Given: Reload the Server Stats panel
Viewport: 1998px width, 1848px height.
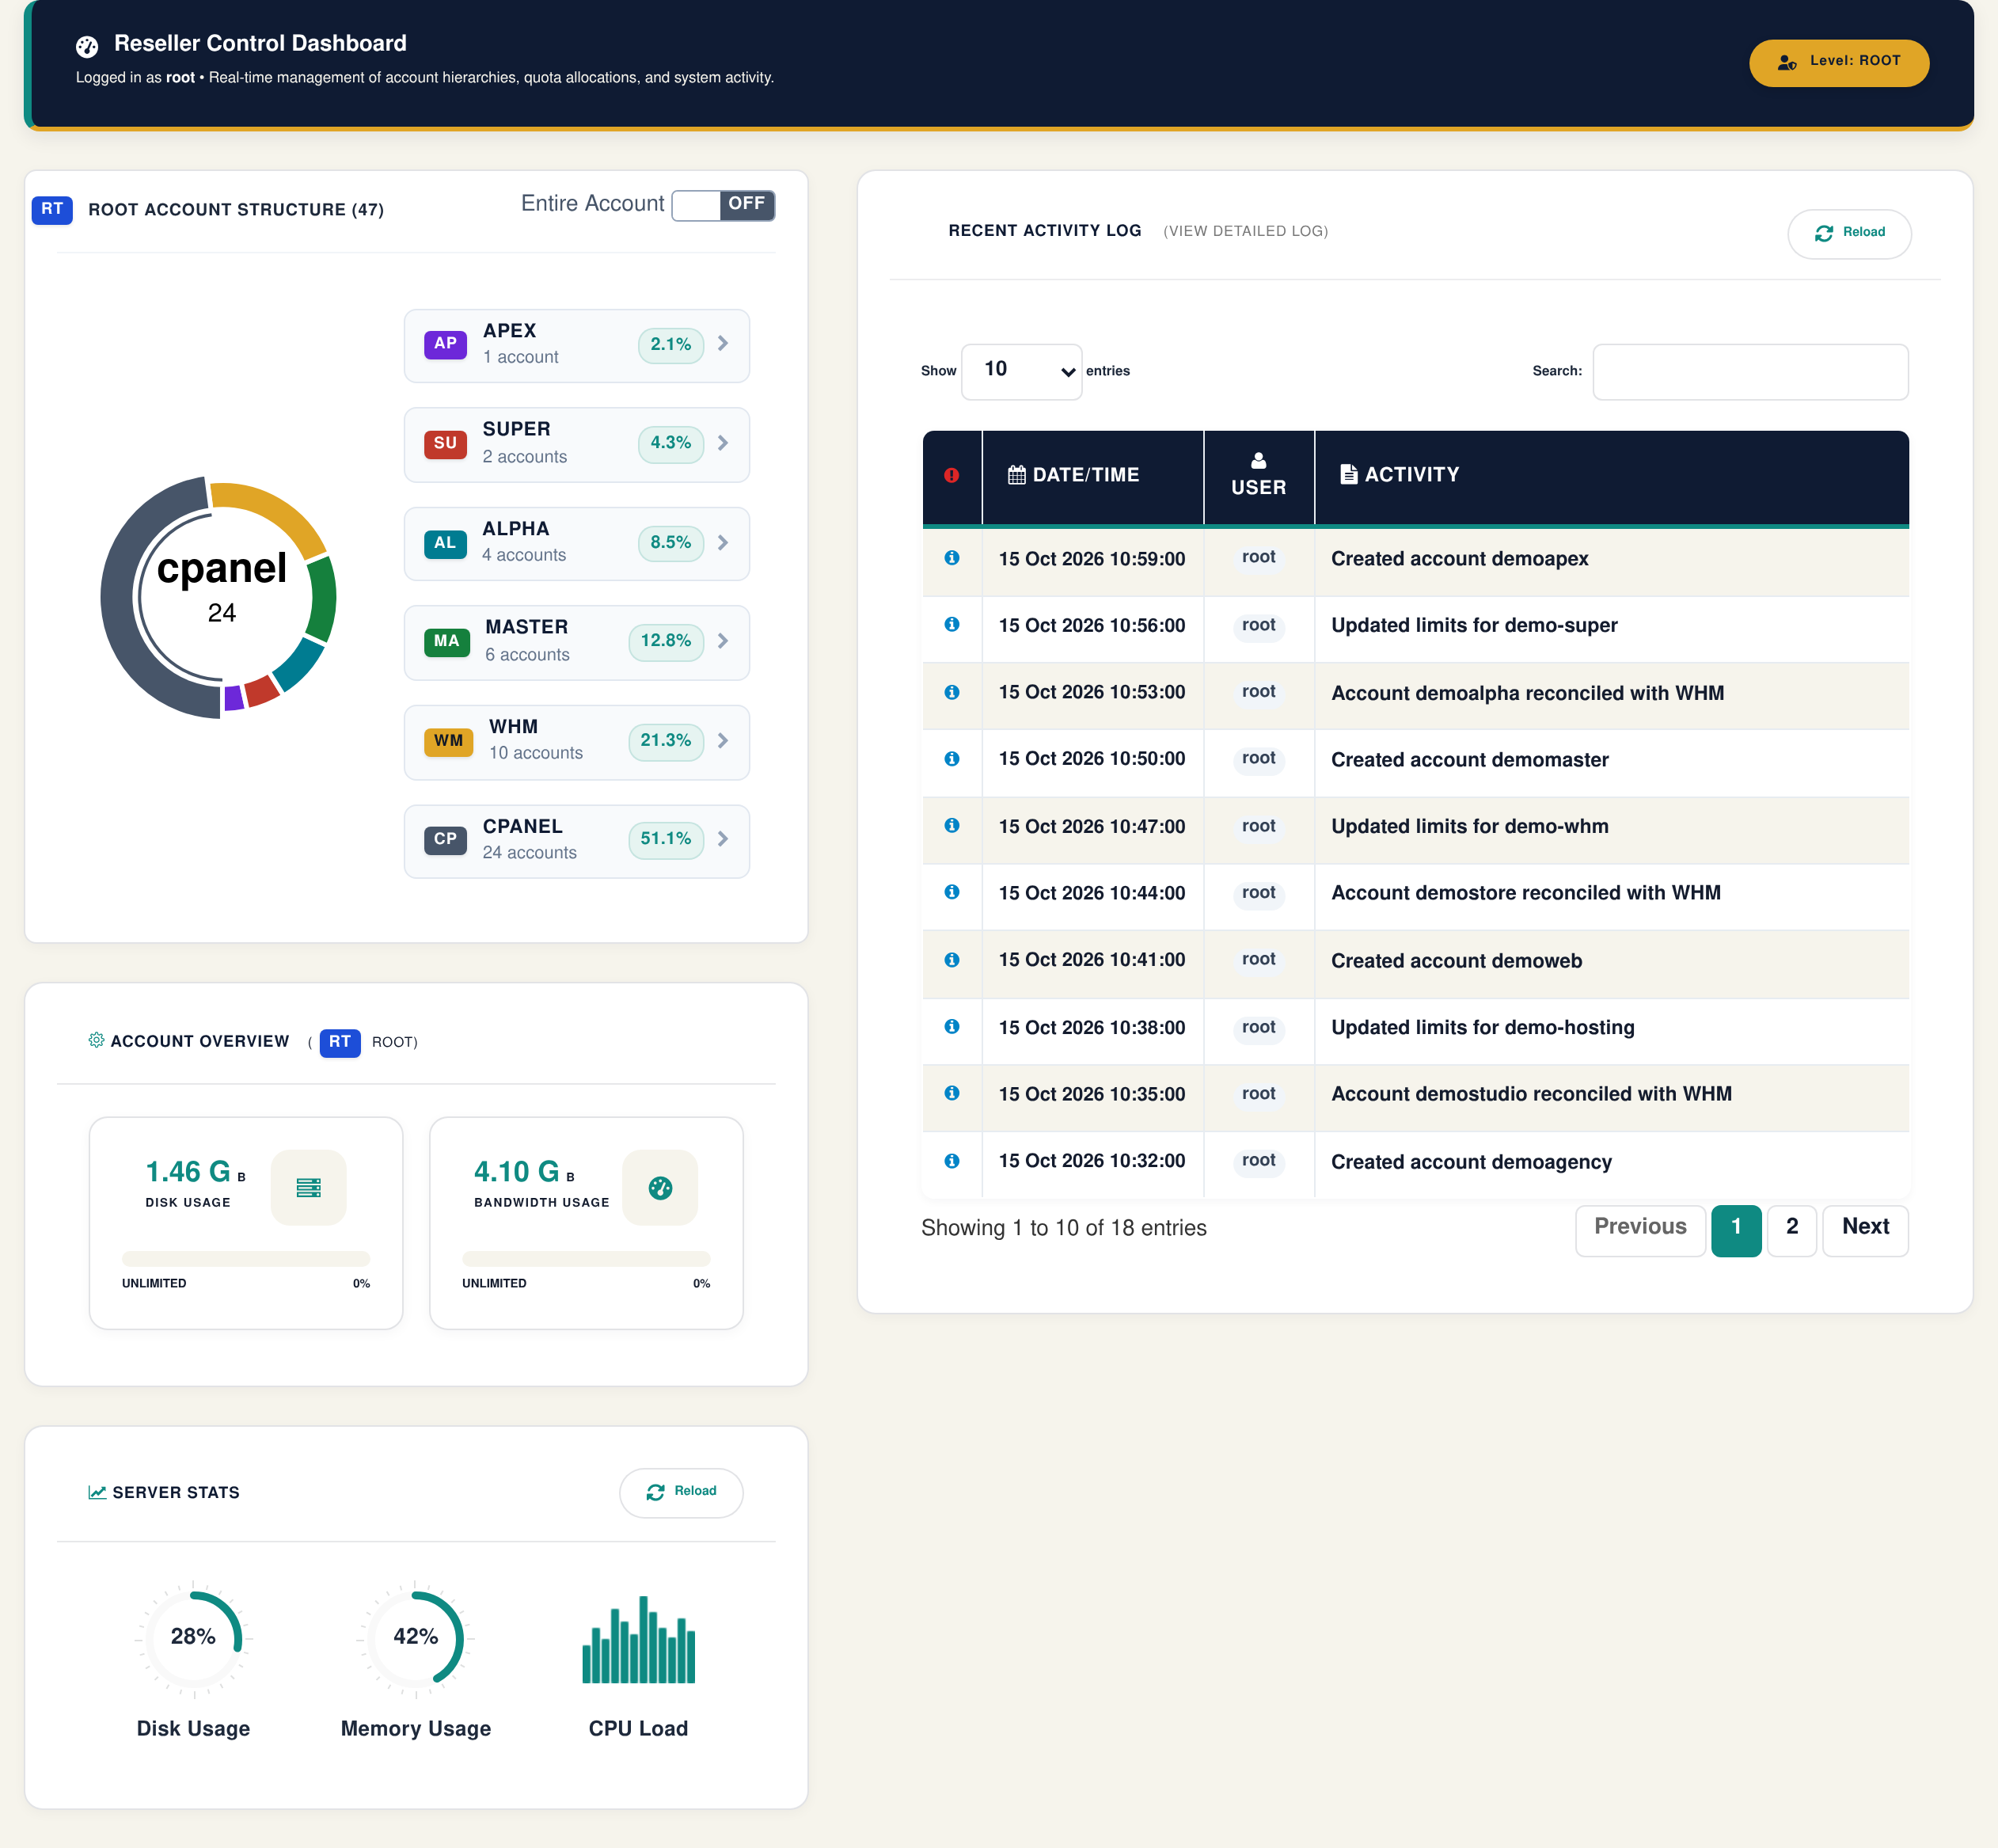Looking at the screenshot, I should tap(681, 1492).
